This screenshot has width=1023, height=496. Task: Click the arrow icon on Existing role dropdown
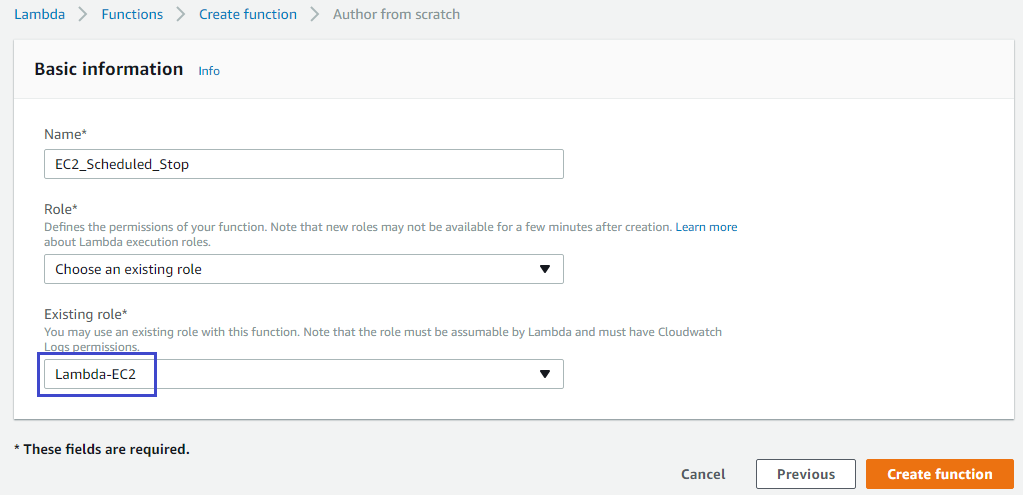545,374
